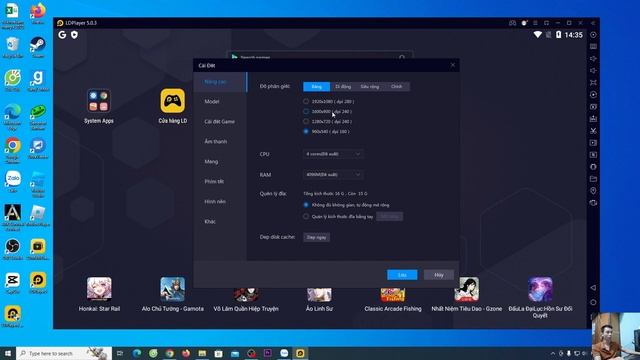Select the manual disk size management option
The height and width of the screenshot is (360, 640).
point(338,216)
